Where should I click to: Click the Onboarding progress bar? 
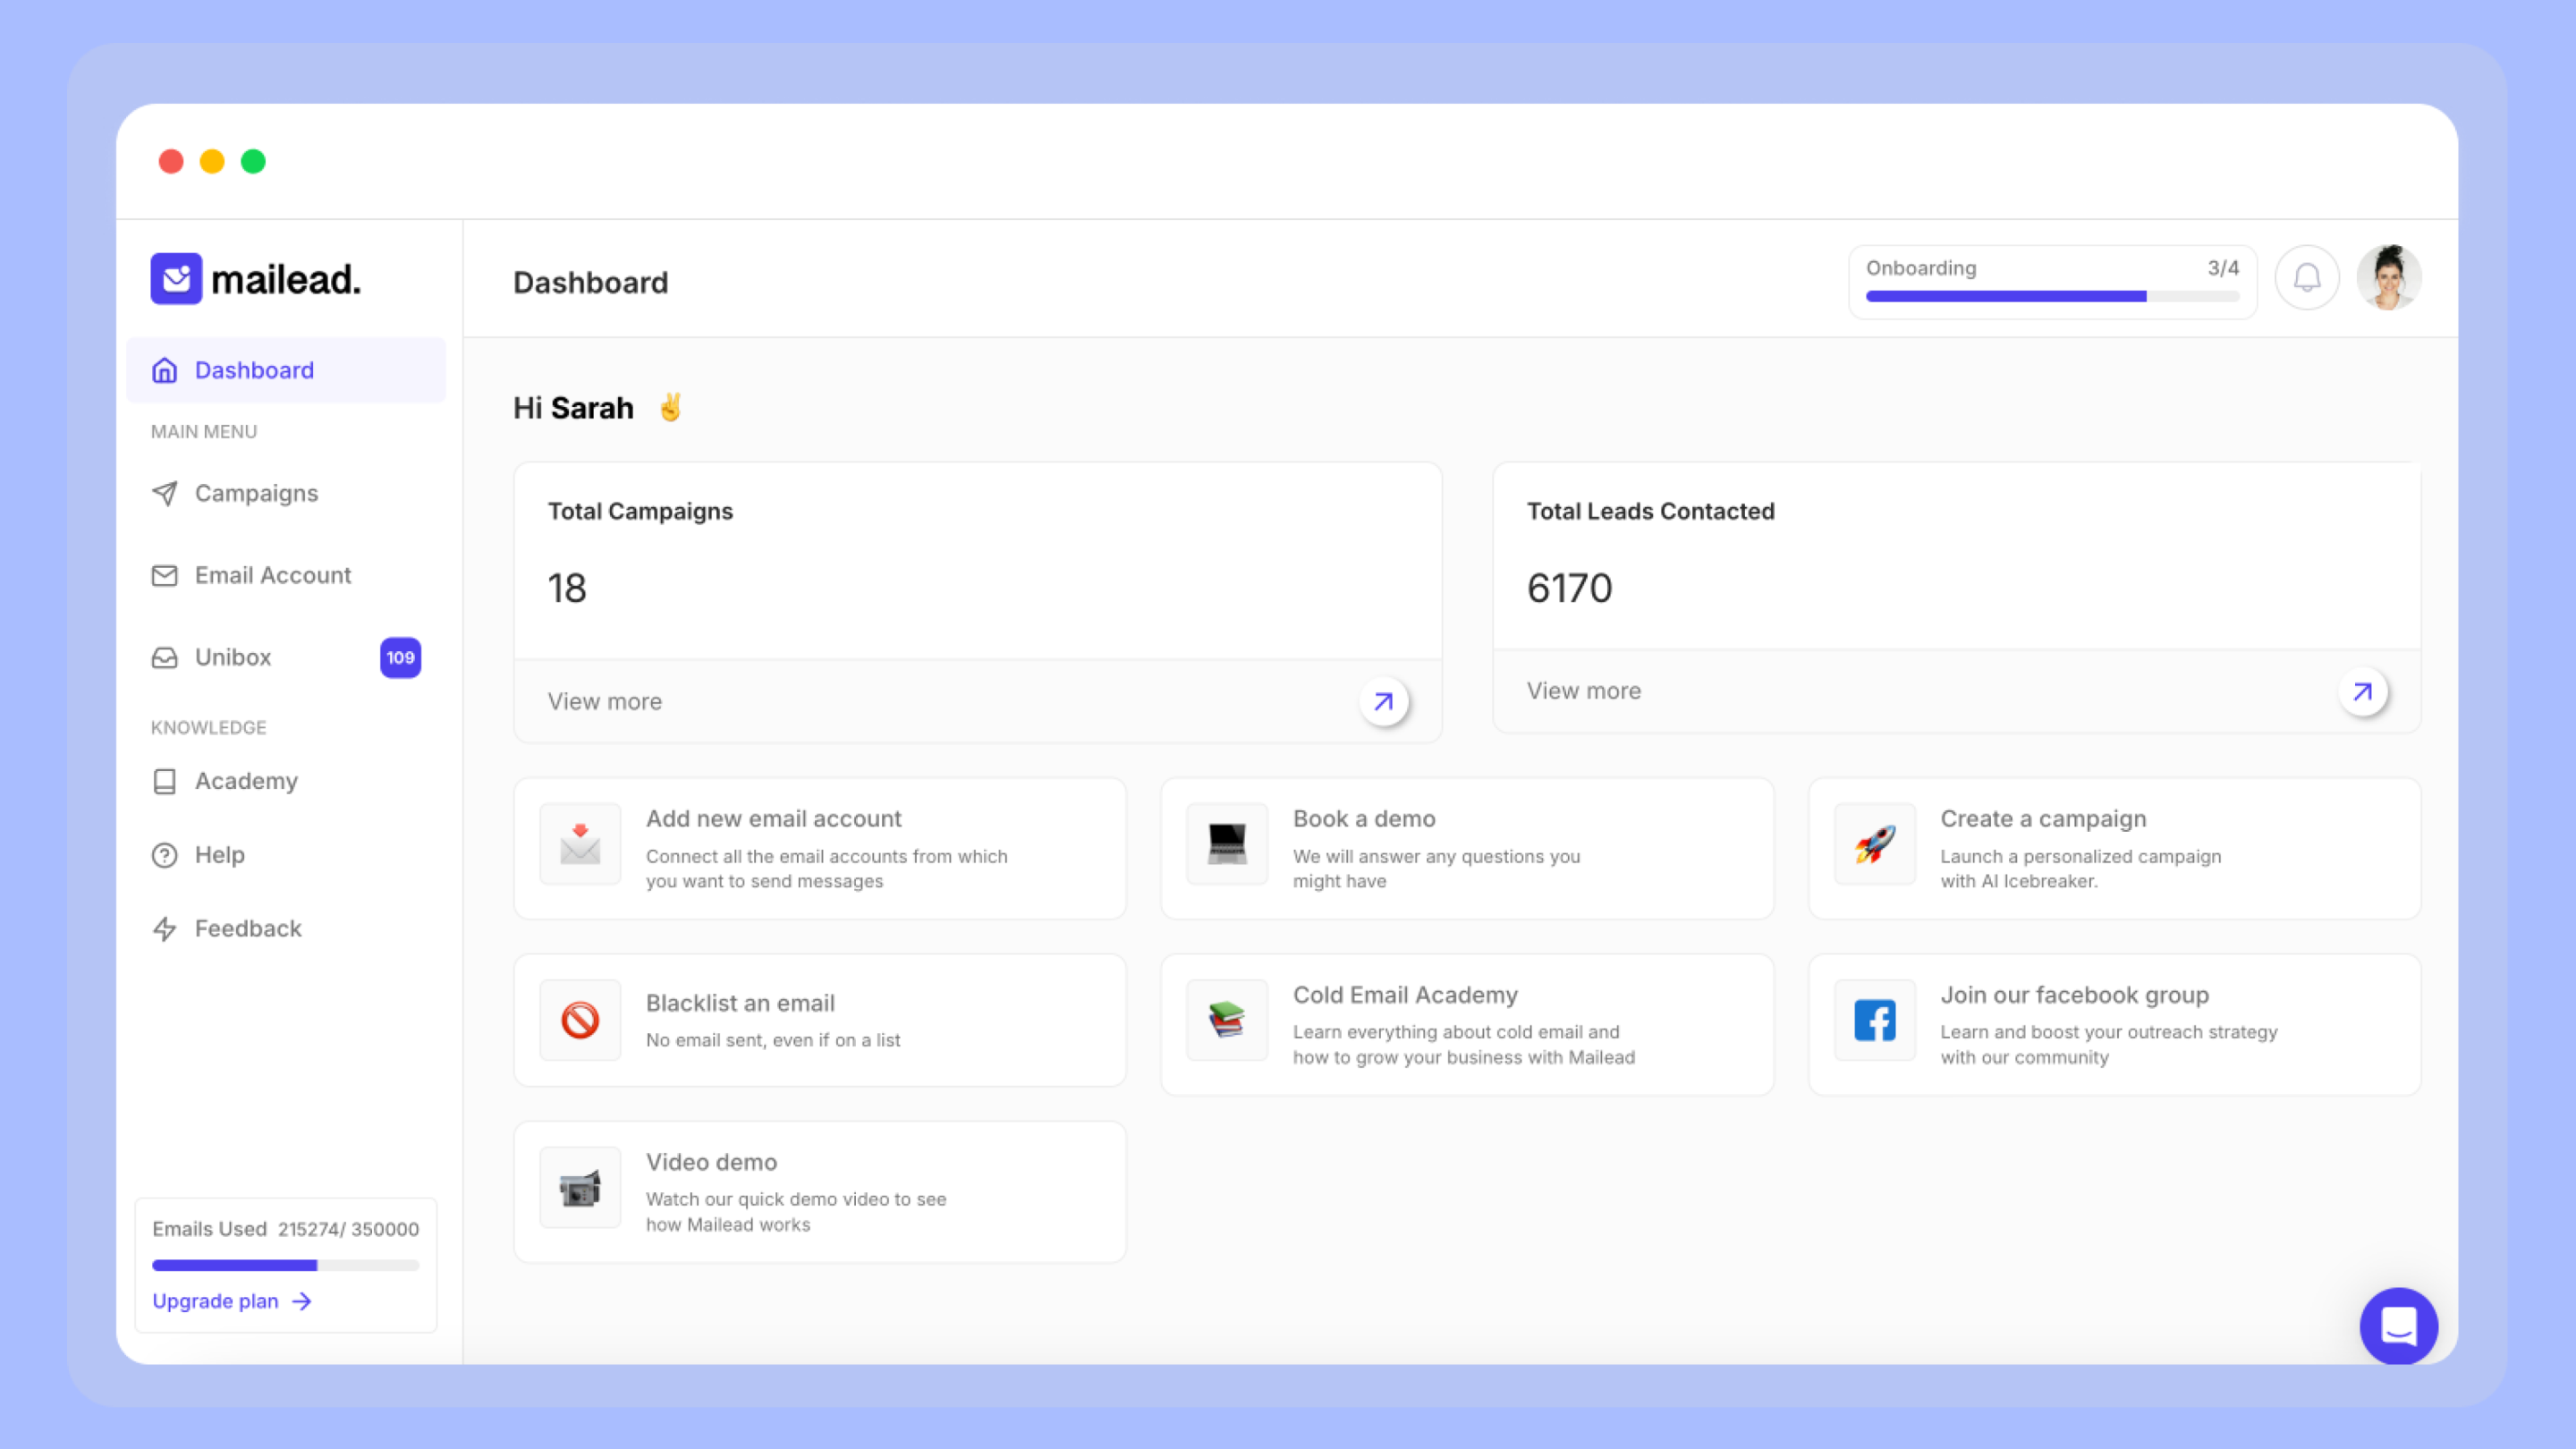click(2052, 296)
